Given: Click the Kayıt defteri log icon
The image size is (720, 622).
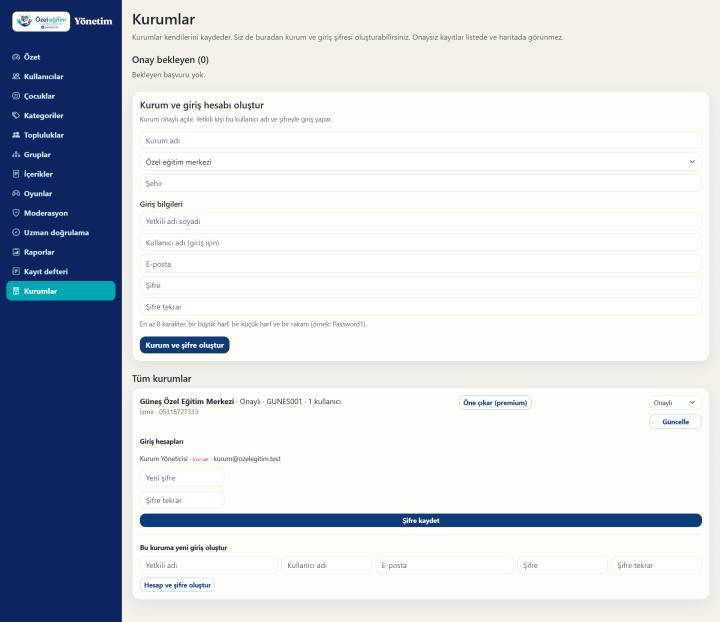Looking at the screenshot, I should click(16, 271).
